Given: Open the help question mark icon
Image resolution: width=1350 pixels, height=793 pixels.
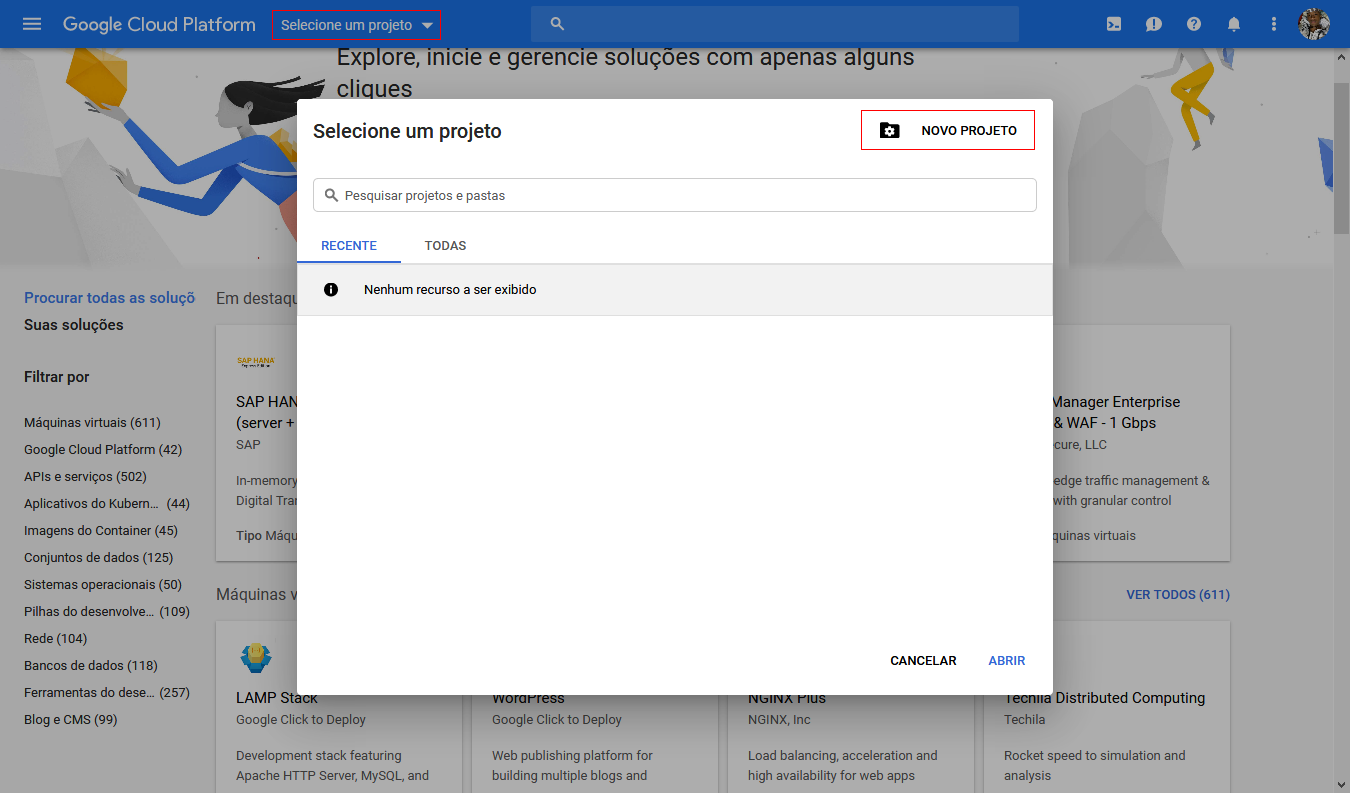Looking at the screenshot, I should [x=1194, y=24].
